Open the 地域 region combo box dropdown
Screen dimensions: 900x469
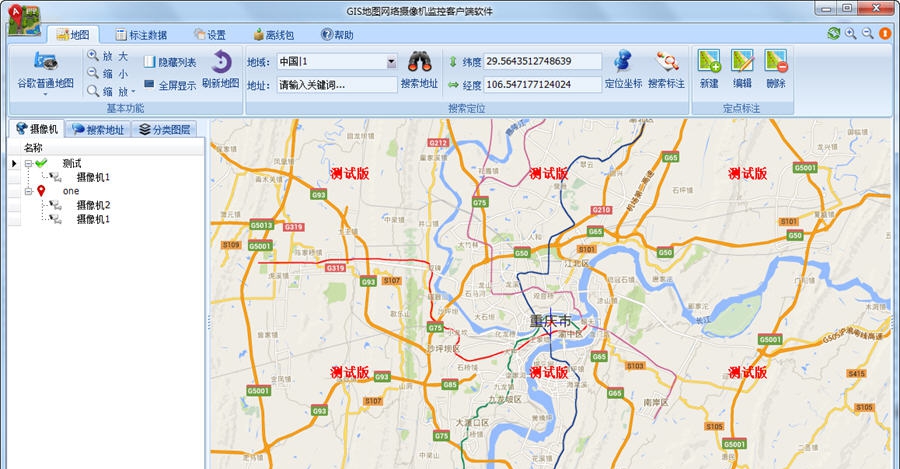tap(391, 61)
